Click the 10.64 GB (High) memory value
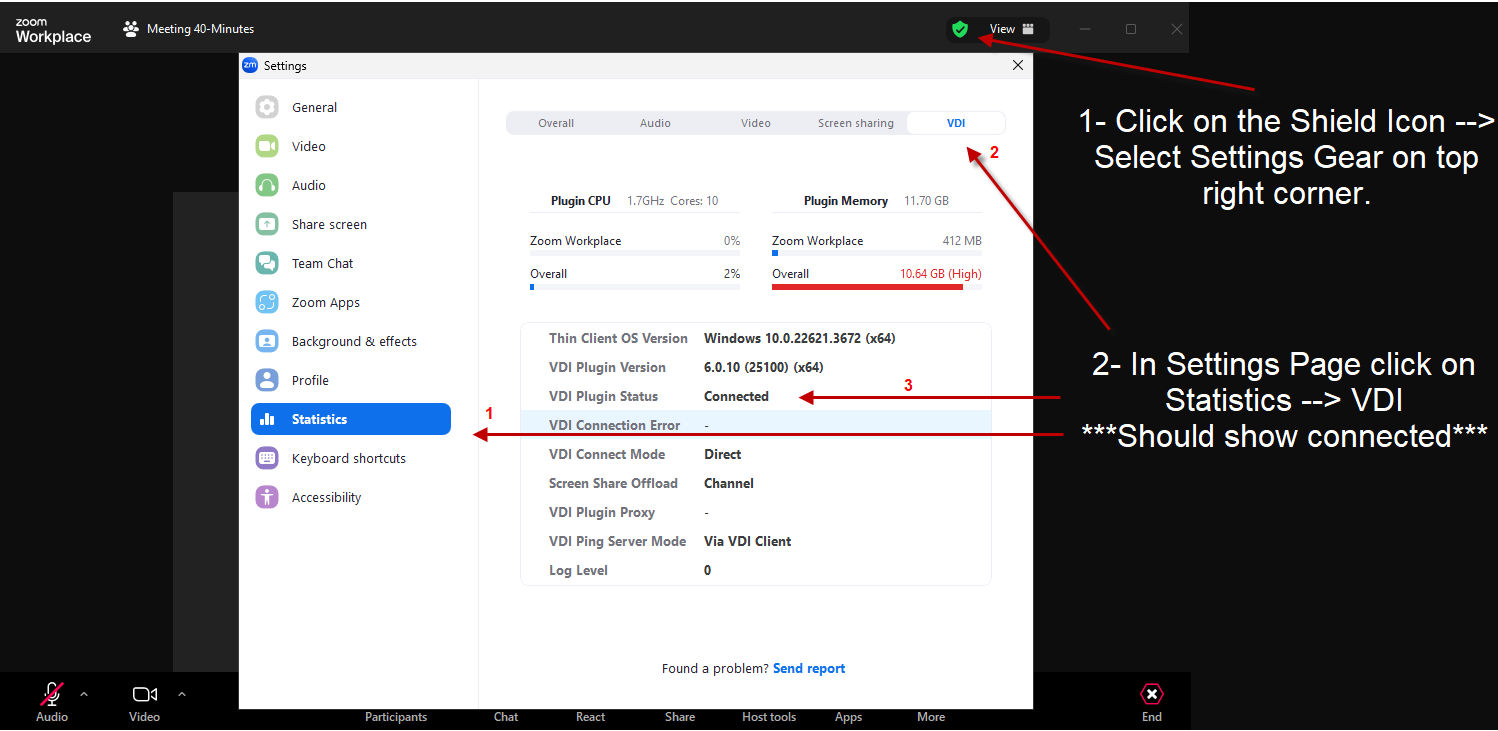 (940, 274)
